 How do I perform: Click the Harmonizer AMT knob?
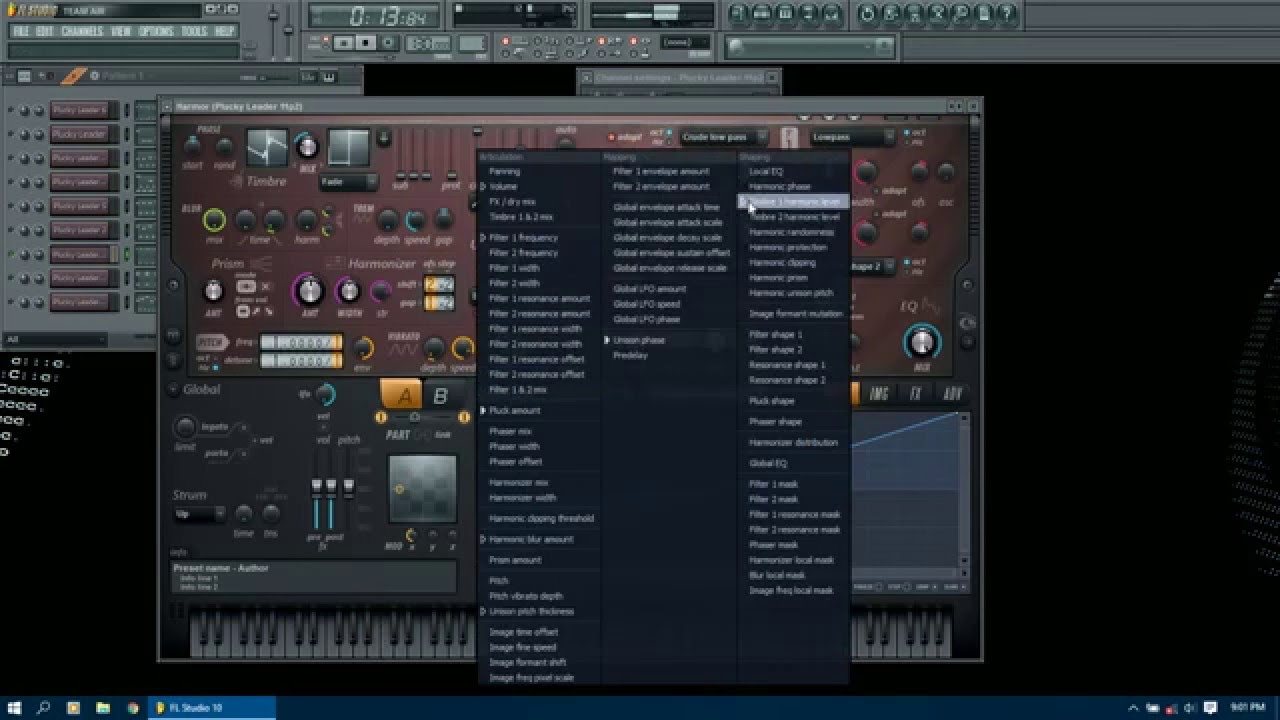(x=311, y=291)
